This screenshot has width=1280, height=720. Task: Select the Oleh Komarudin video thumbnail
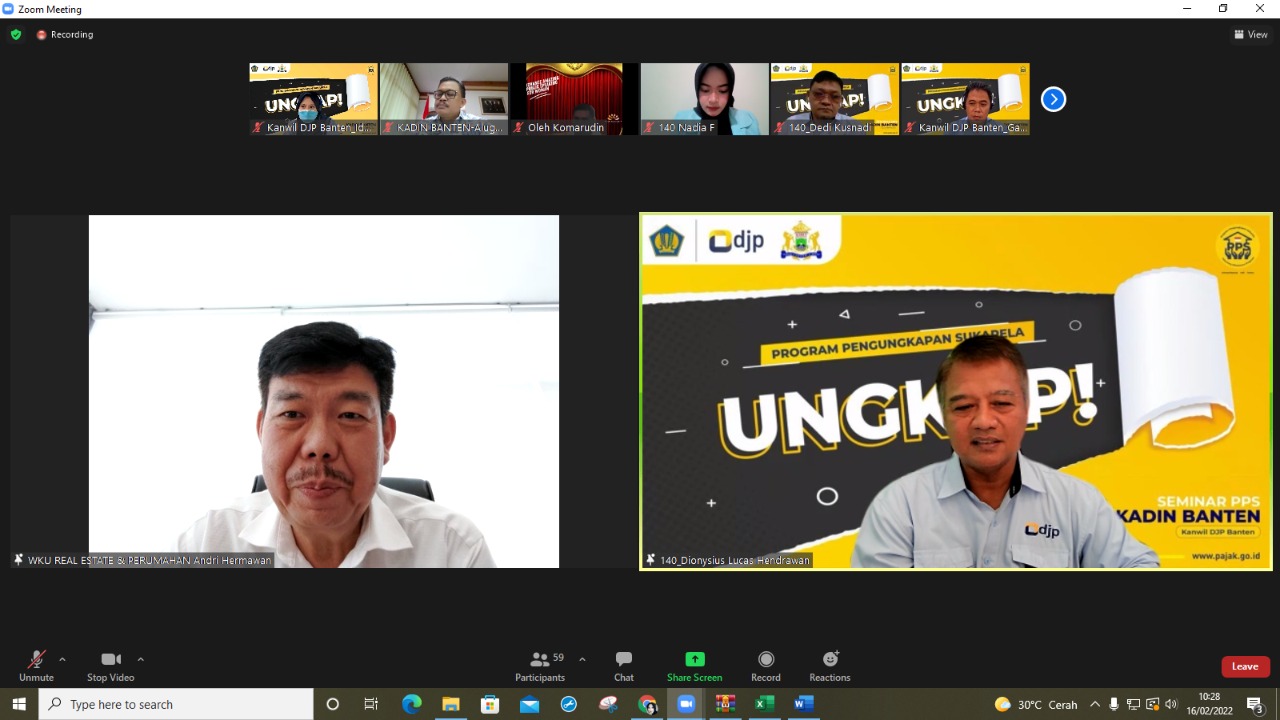pyautogui.click(x=574, y=99)
